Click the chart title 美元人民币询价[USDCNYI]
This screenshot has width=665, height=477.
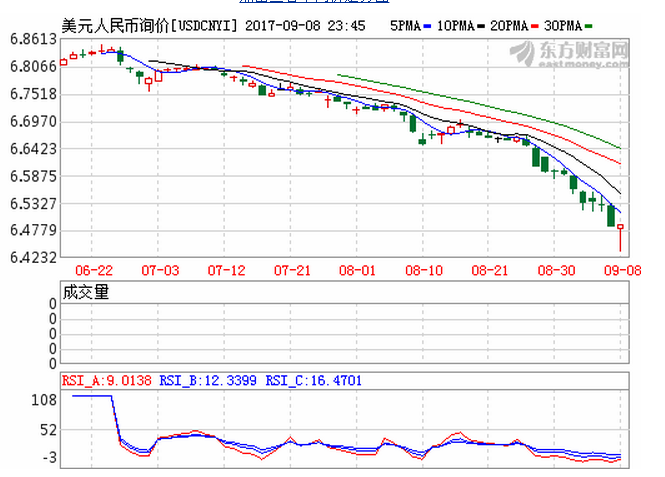[x=150, y=26]
